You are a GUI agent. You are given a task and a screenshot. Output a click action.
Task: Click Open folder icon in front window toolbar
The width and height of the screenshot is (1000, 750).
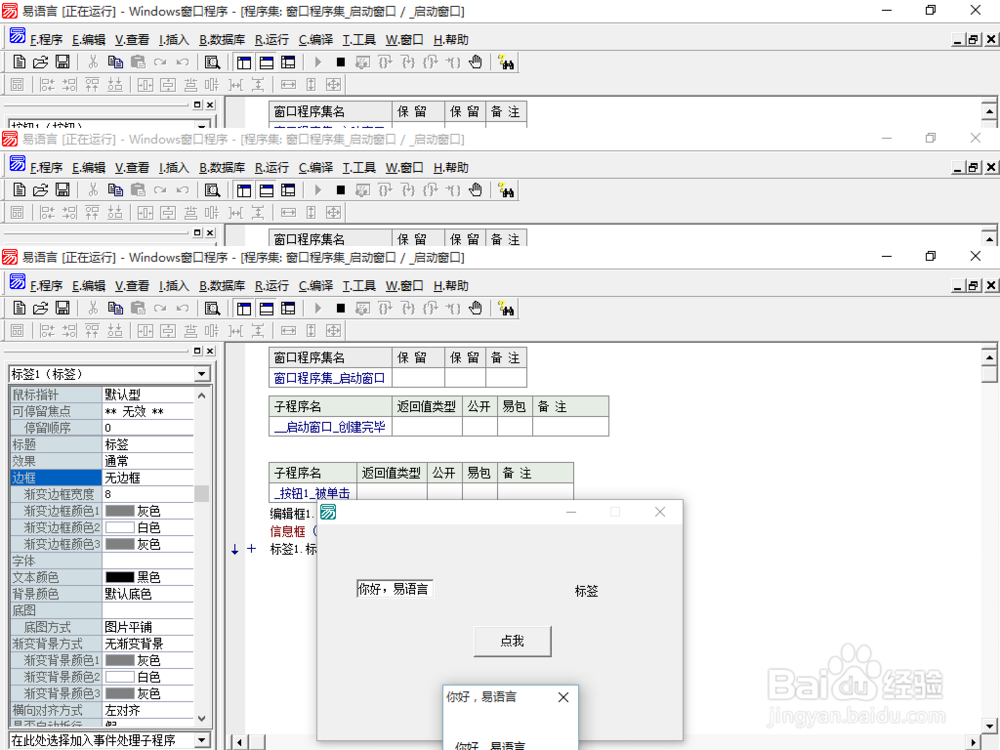(41, 309)
